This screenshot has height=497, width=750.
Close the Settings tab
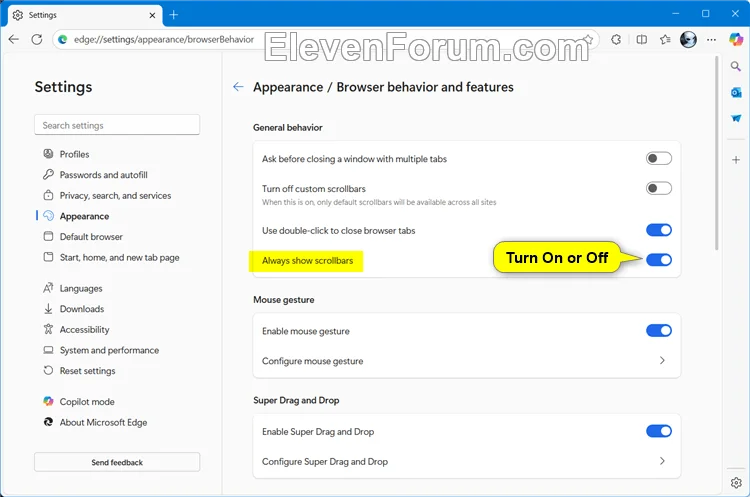[x=152, y=15]
